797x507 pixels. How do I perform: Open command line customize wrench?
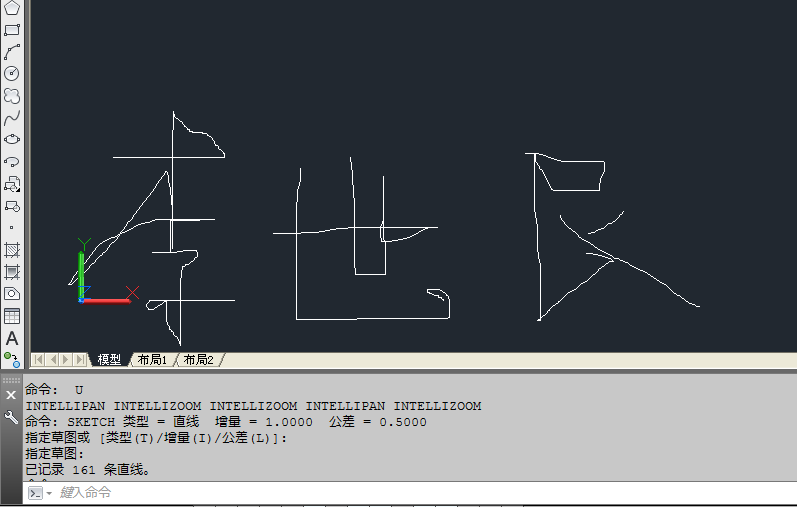pos(11,417)
